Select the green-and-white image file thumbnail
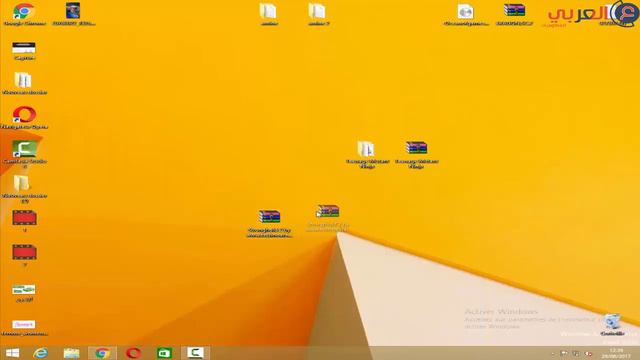The width and height of the screenshot is (640, 360). point(24,289)
